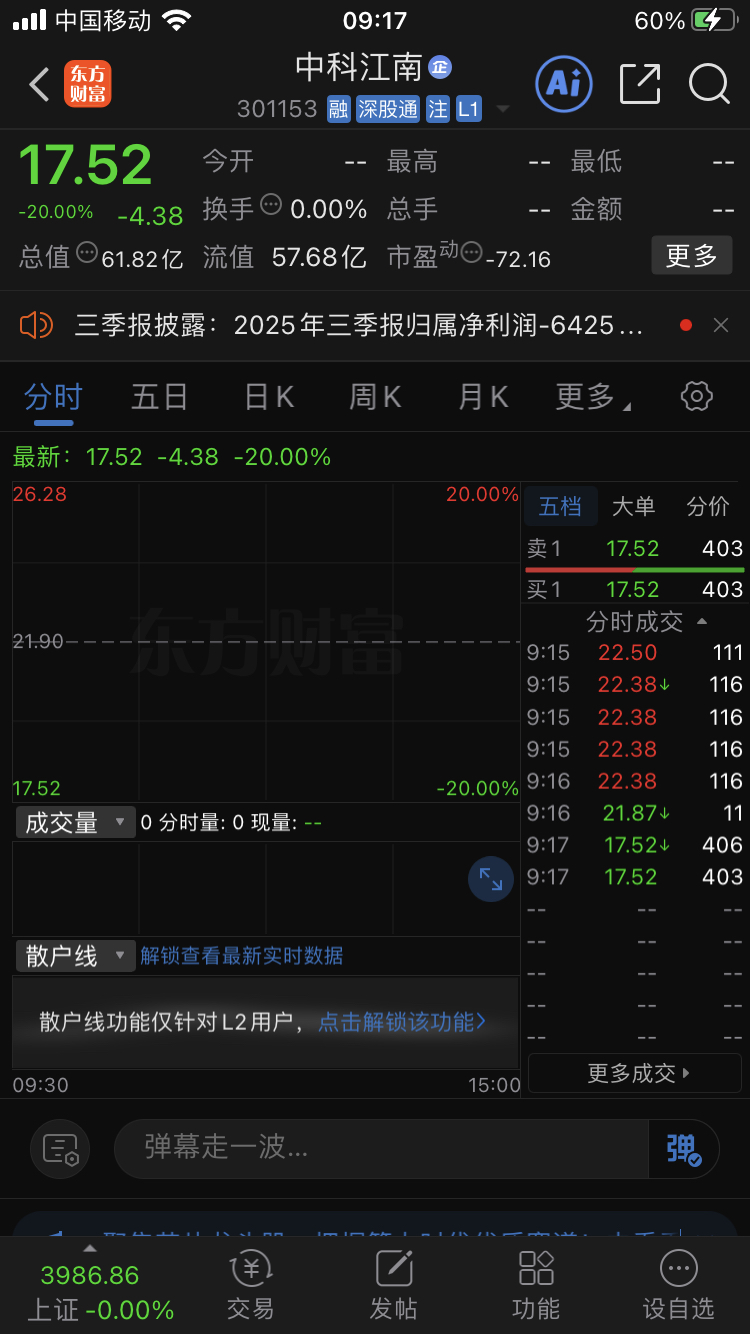Tap info icon beside 总值
The height and width of the screenshot is (1334, 750).
[x=88, y=252]
